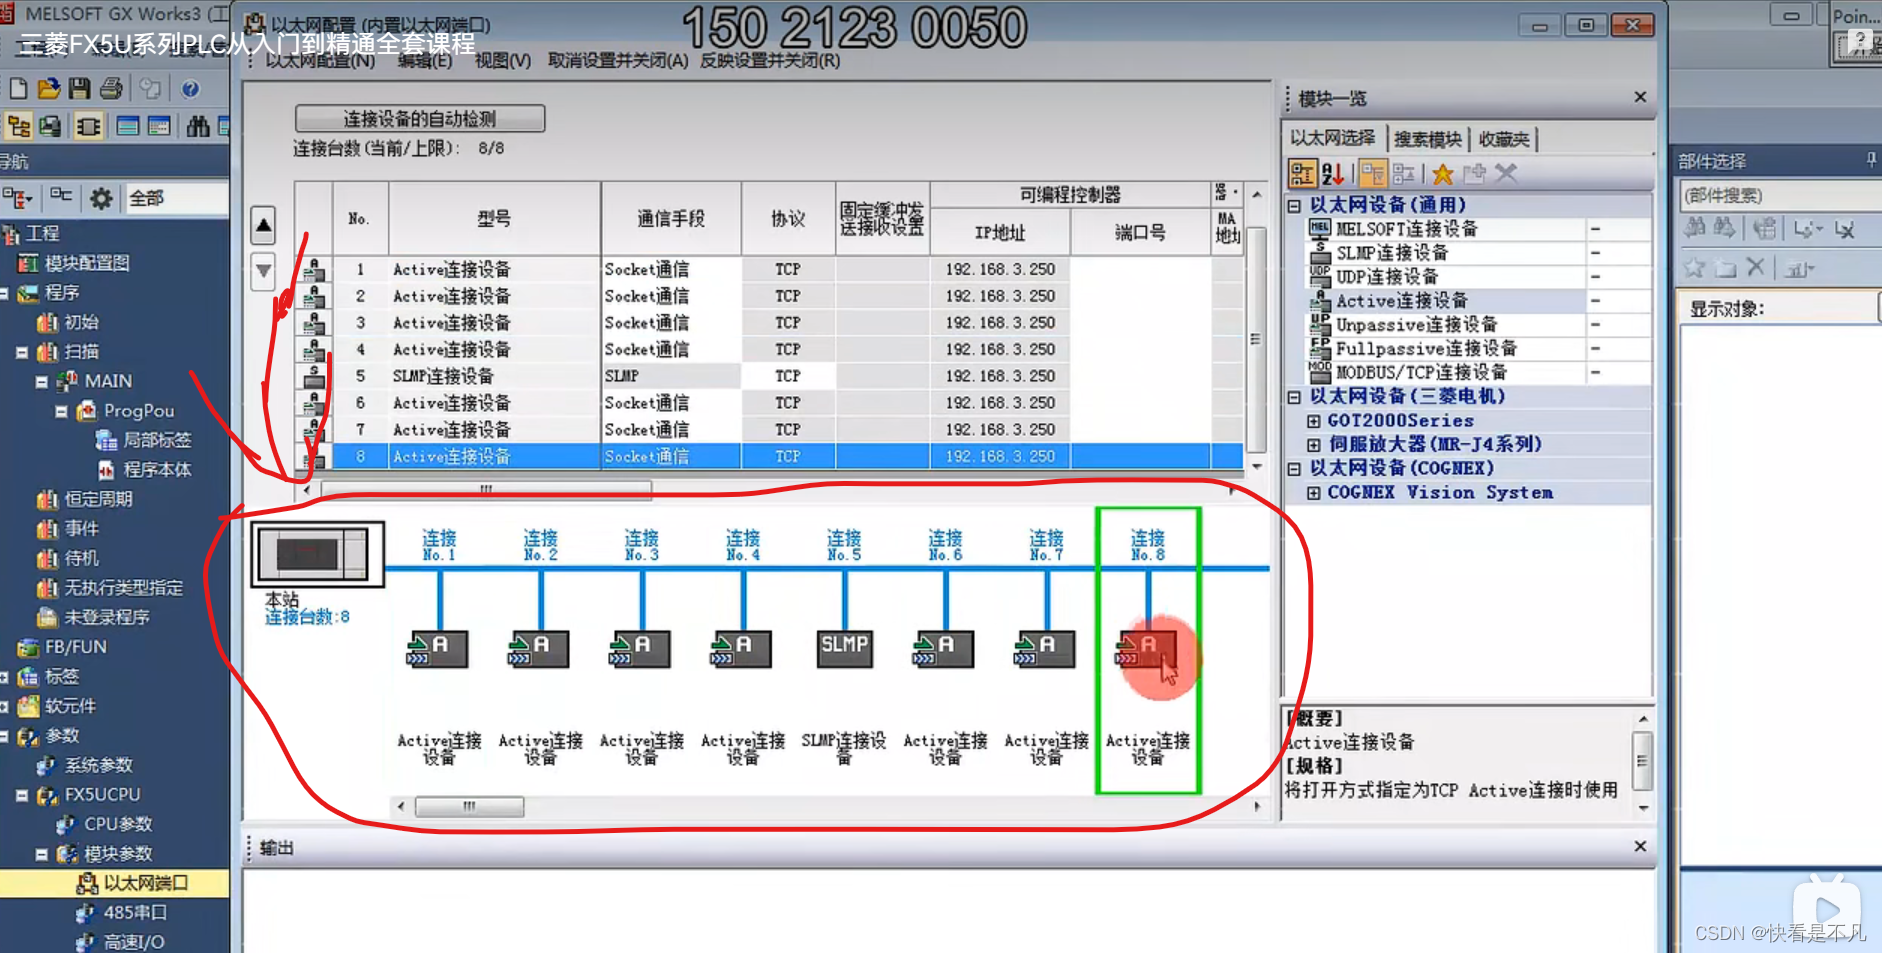This screenshot has width=1882, height=953.
Task: Show the output window toolbar icon
Action: pyautogui.click(x=127, y=126)
